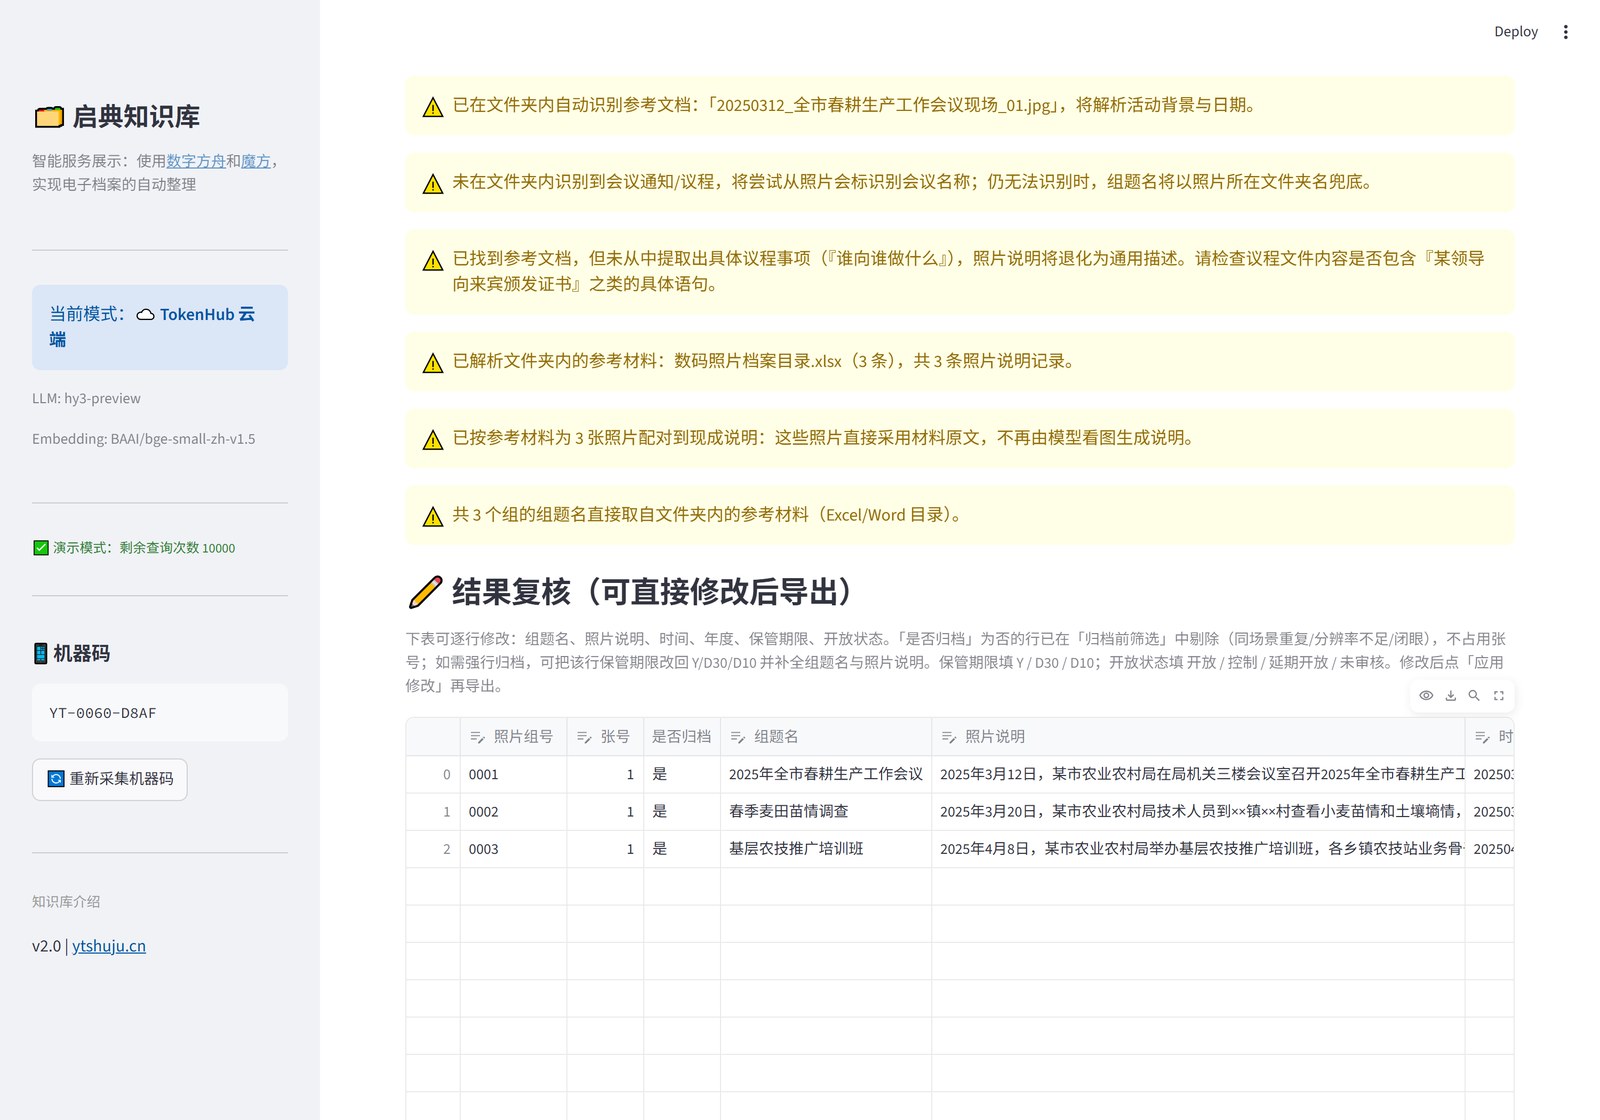Viewport: 1600px width, 1120px height.
Task: Download the results table as CSV
Action: [1450, 695]
